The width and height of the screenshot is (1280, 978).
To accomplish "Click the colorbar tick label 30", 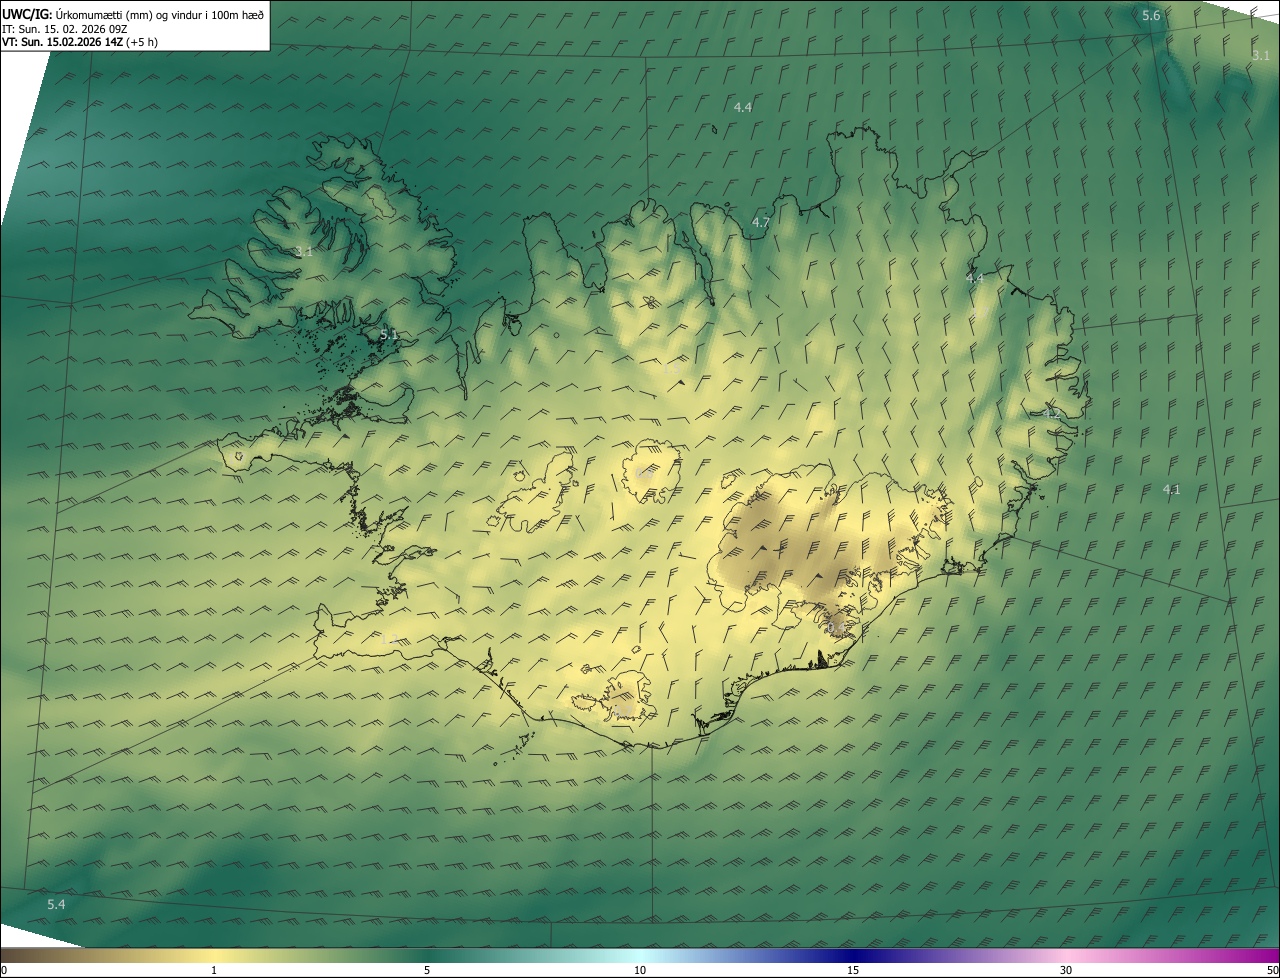I will [x=1066, y=970].
